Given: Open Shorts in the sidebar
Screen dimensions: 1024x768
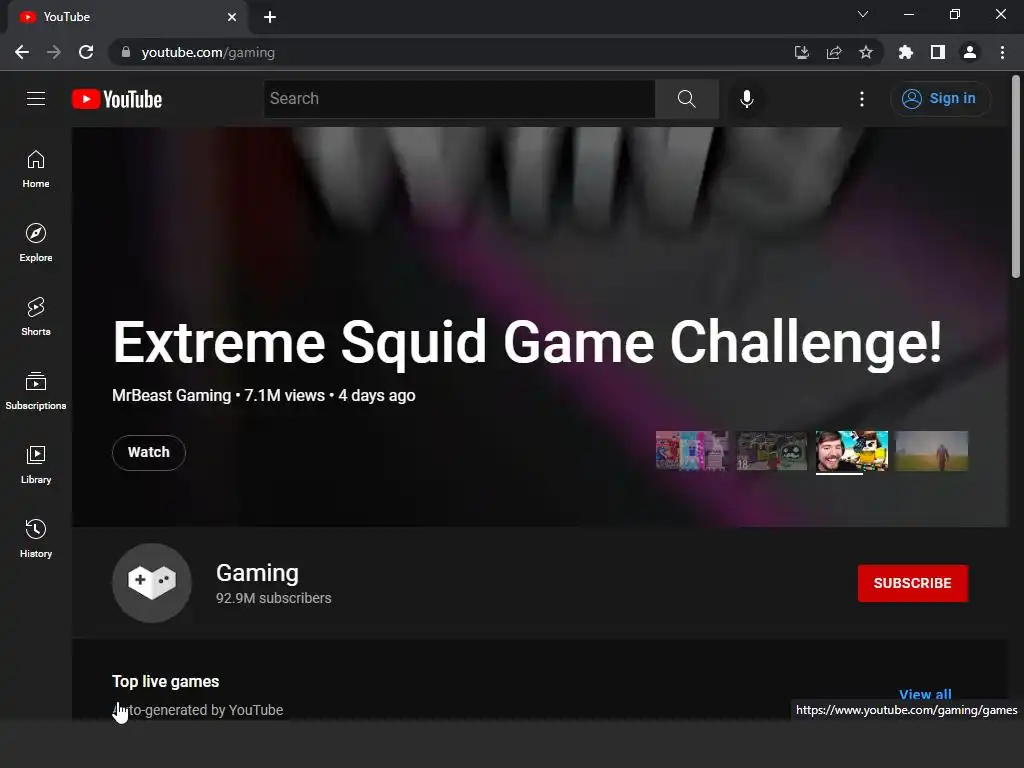Looking at the screenshot, I should [x=36, y=317].
